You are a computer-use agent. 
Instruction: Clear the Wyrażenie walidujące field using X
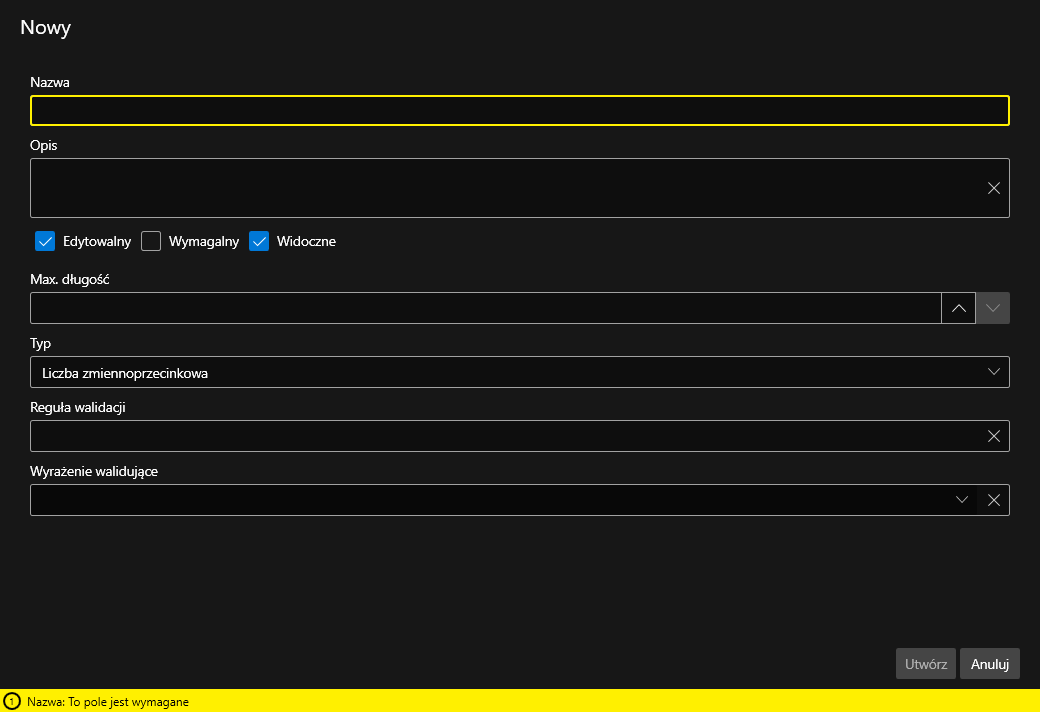[x=993, y=500]
